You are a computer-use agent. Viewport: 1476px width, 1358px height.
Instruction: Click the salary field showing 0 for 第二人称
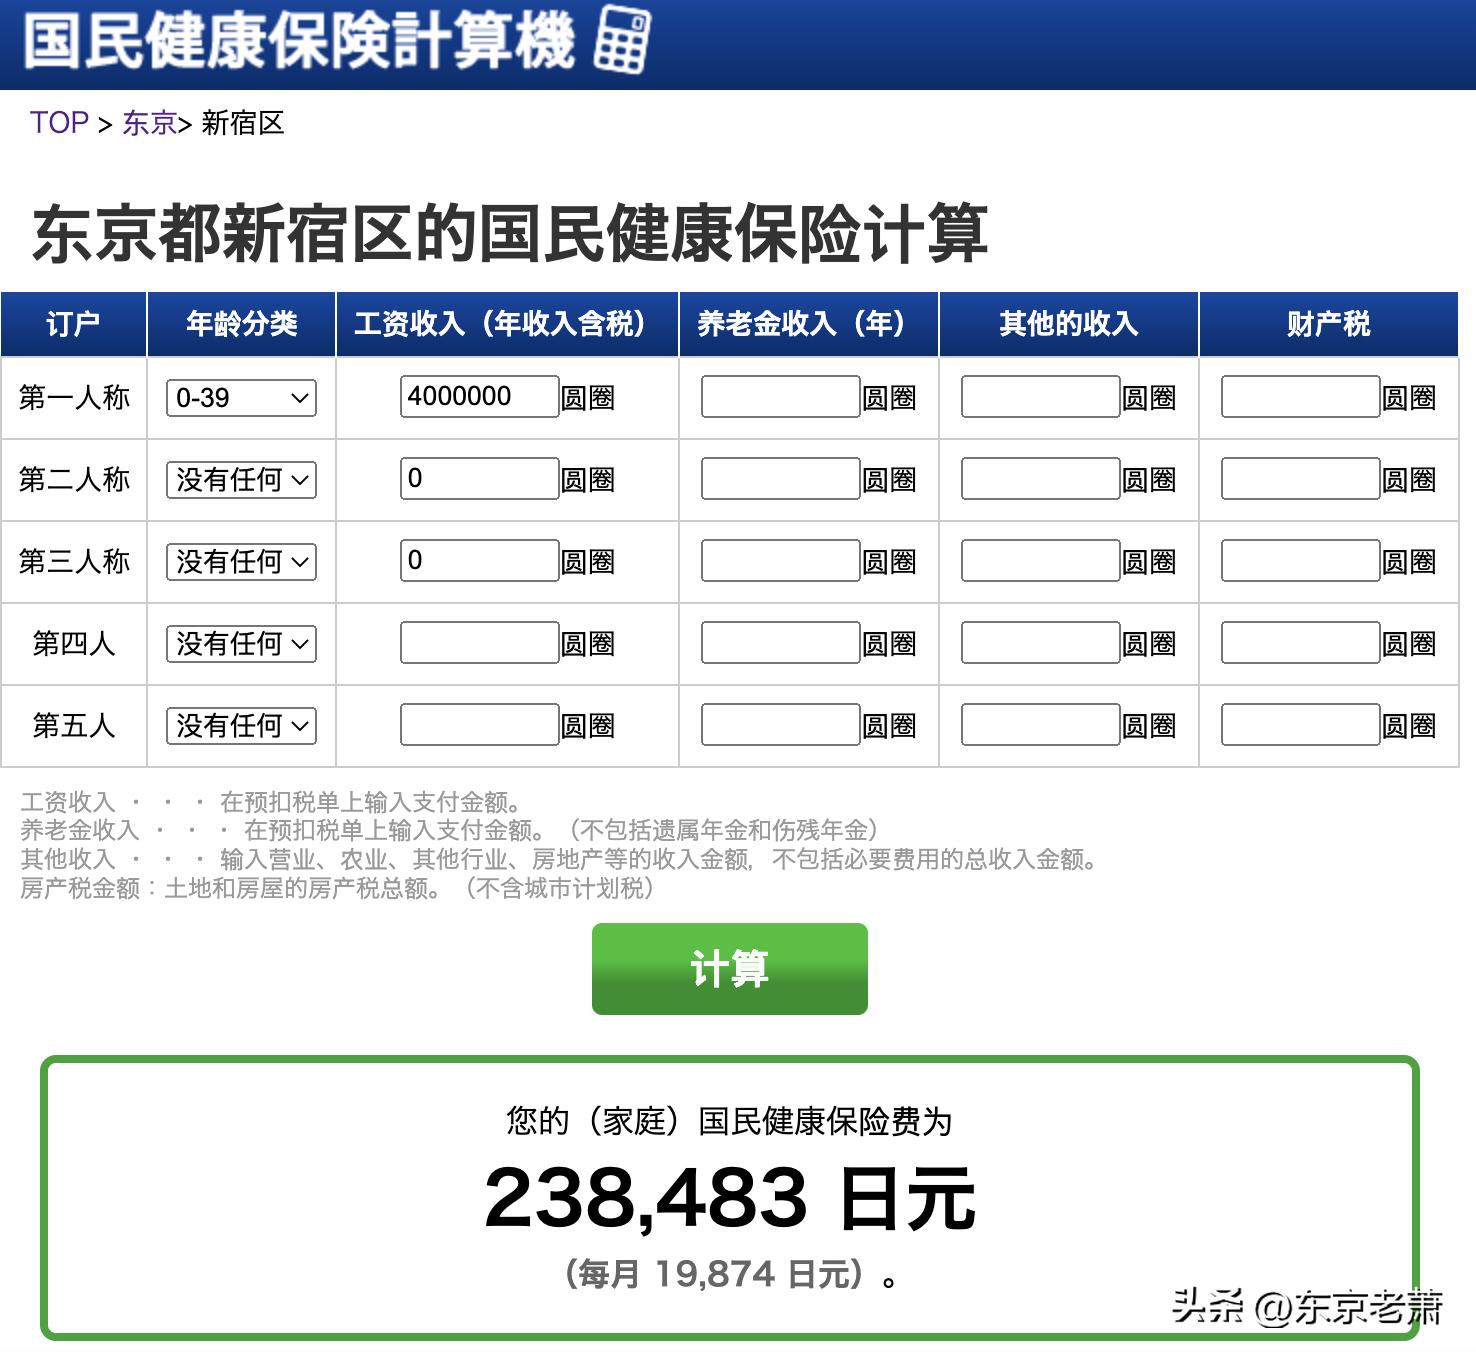[x=478, y=480]
